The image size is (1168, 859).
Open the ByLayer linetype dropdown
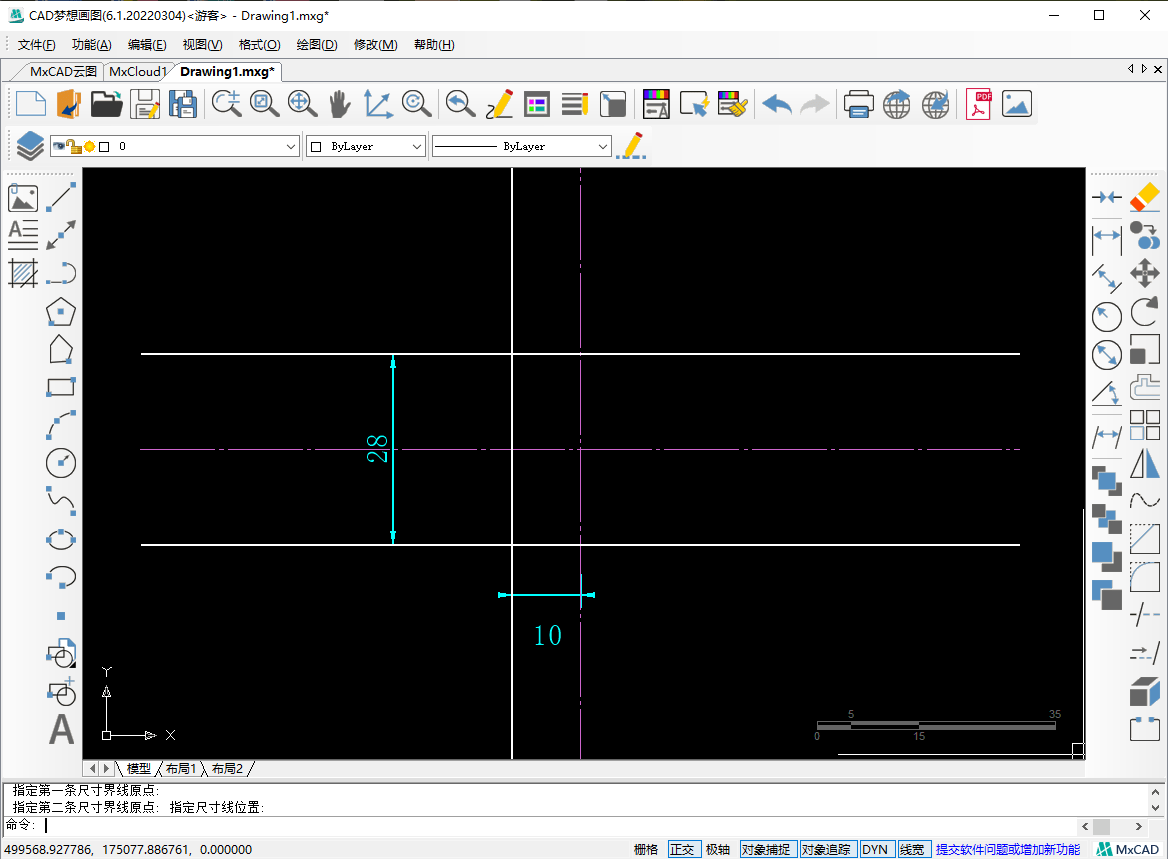point(602,147)
